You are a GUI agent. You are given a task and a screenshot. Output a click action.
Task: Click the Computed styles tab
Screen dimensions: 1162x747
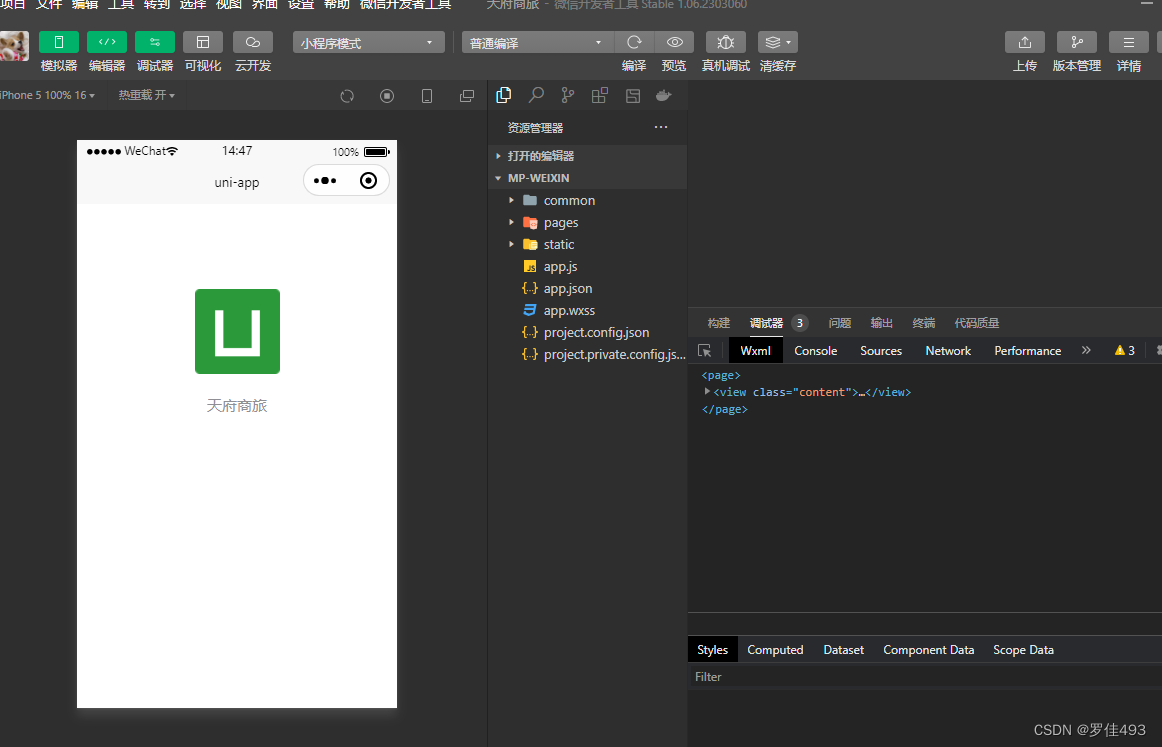coord(775,650)
